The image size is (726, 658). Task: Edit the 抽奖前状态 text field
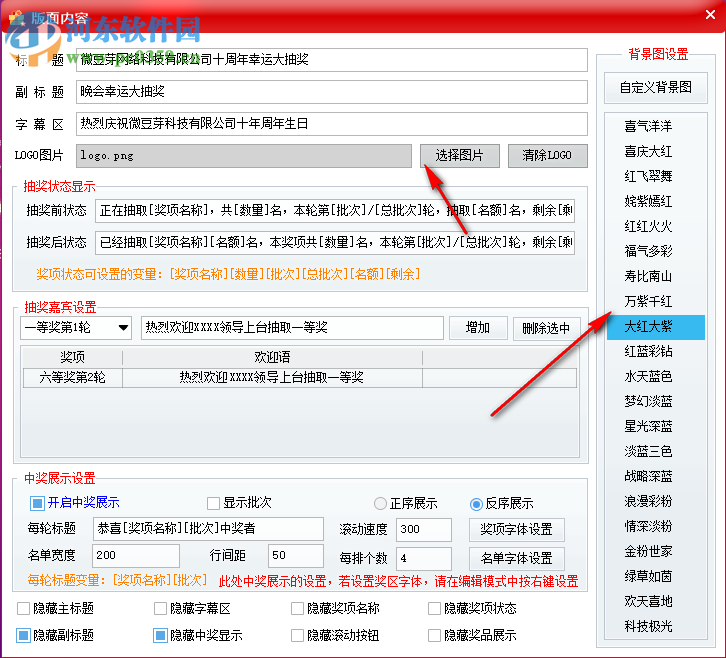point(335,211)
